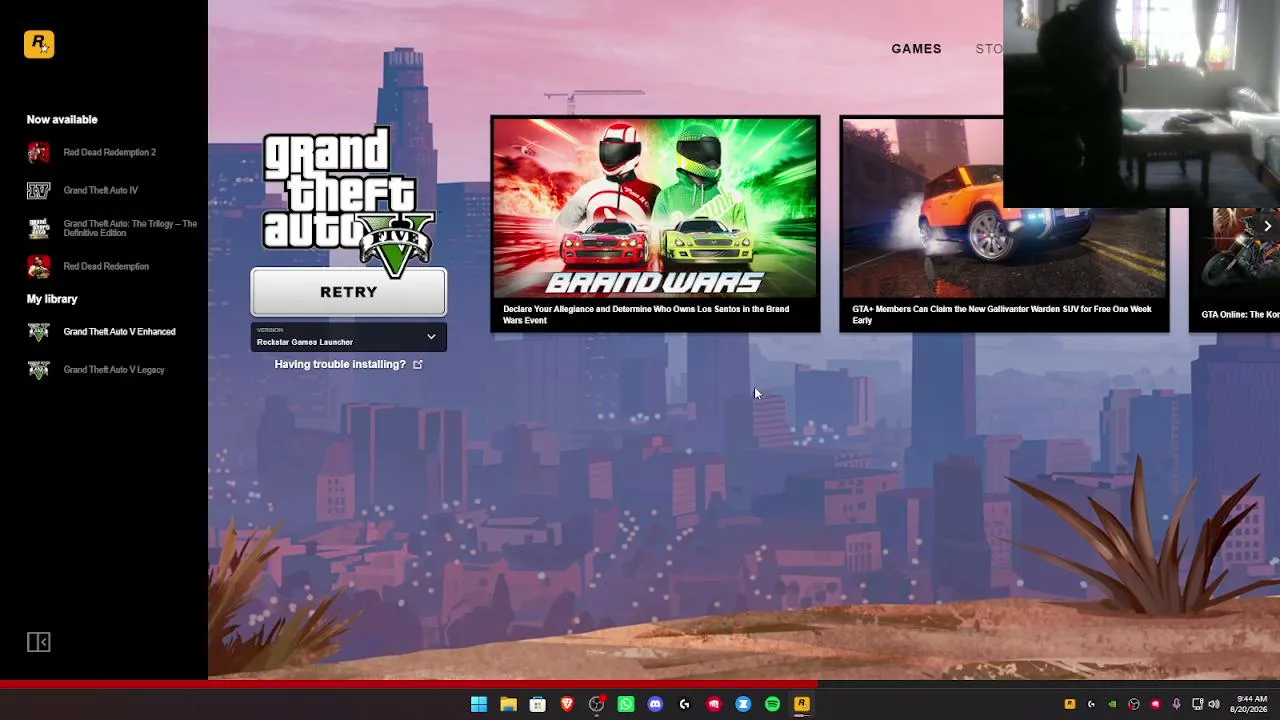Click the Rockstar icon in the system tray
The height and width of the screenshot is (720, 1280).
click(1070, 704)
